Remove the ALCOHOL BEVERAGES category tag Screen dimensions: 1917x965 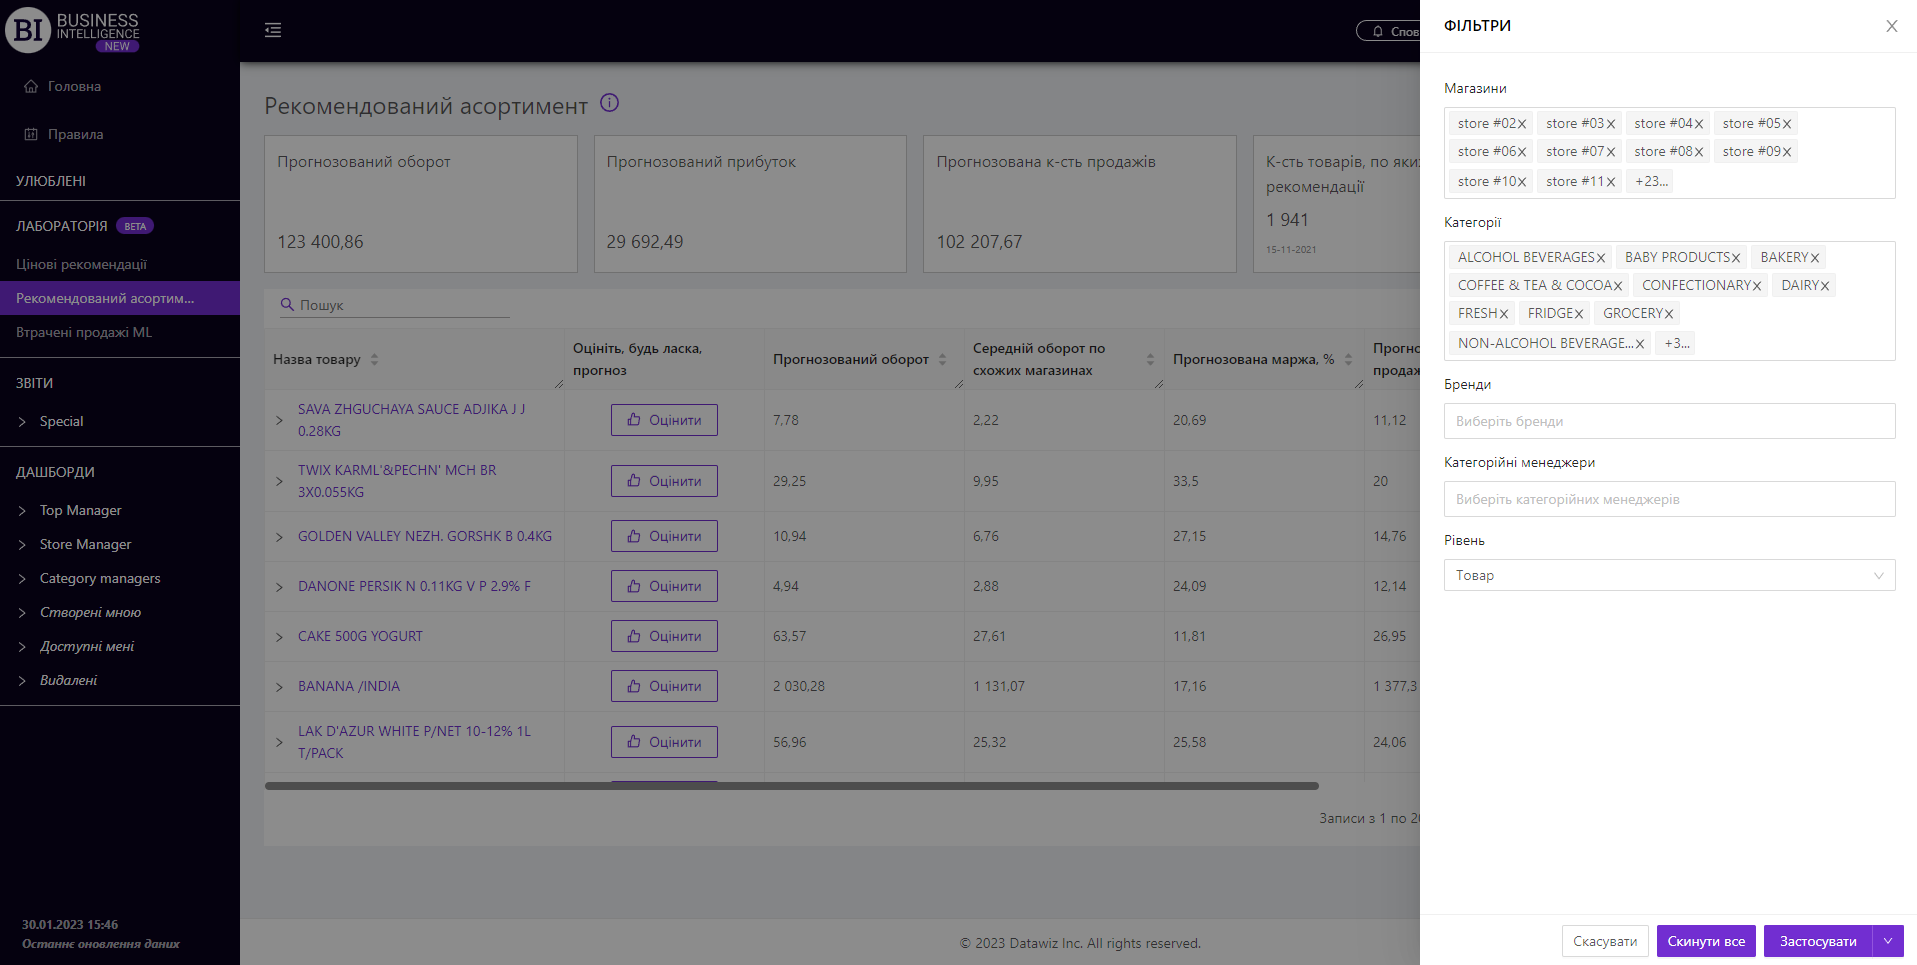[x=1600, y=258]
